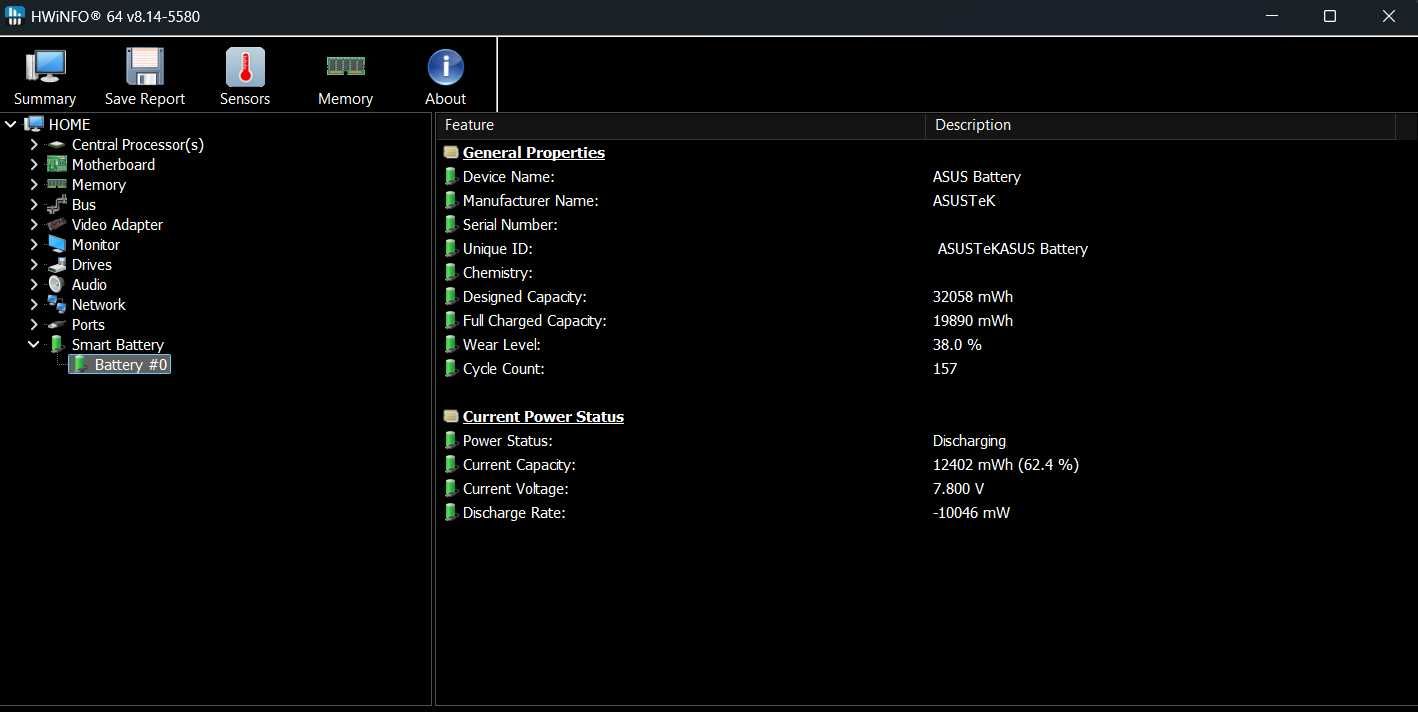Expand the Bus tree node
This screenshot has width=1418, height=712.
pyautogui.click(x=34, y=204)
